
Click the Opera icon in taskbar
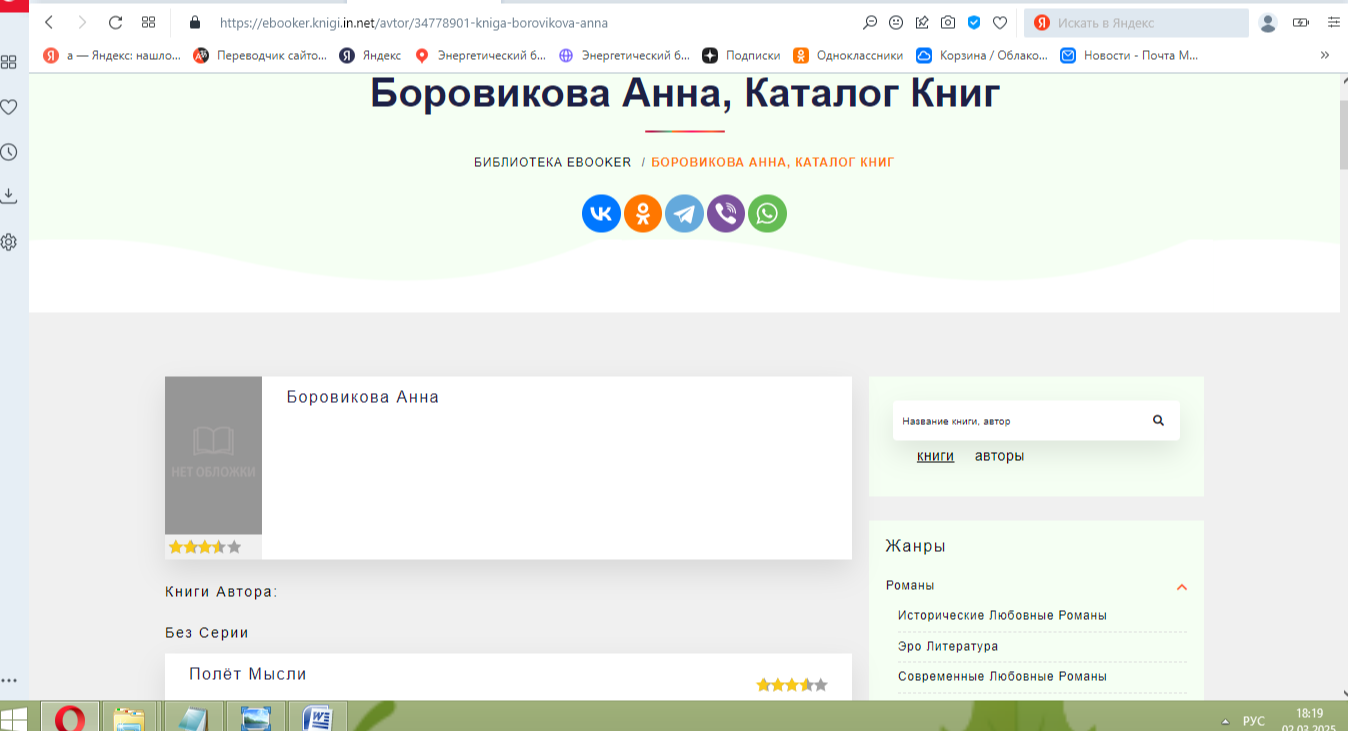(x=69, y=717)
